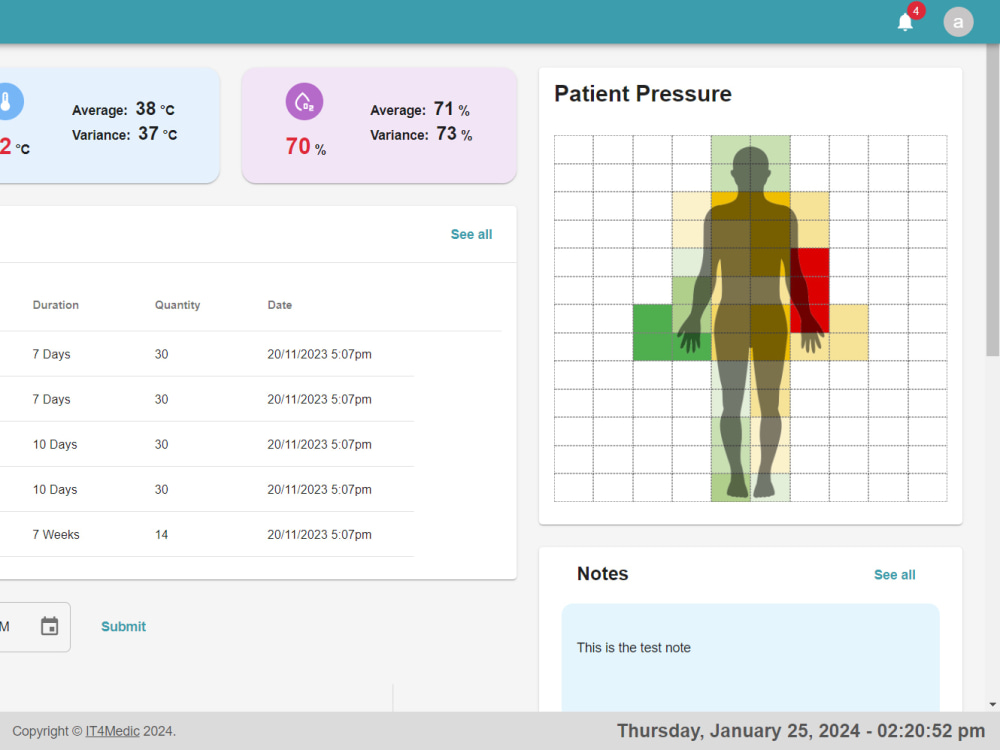Click the red notification badge showing 4
The width and height of the screenshot is (1000, 750).
pos(916,11)
